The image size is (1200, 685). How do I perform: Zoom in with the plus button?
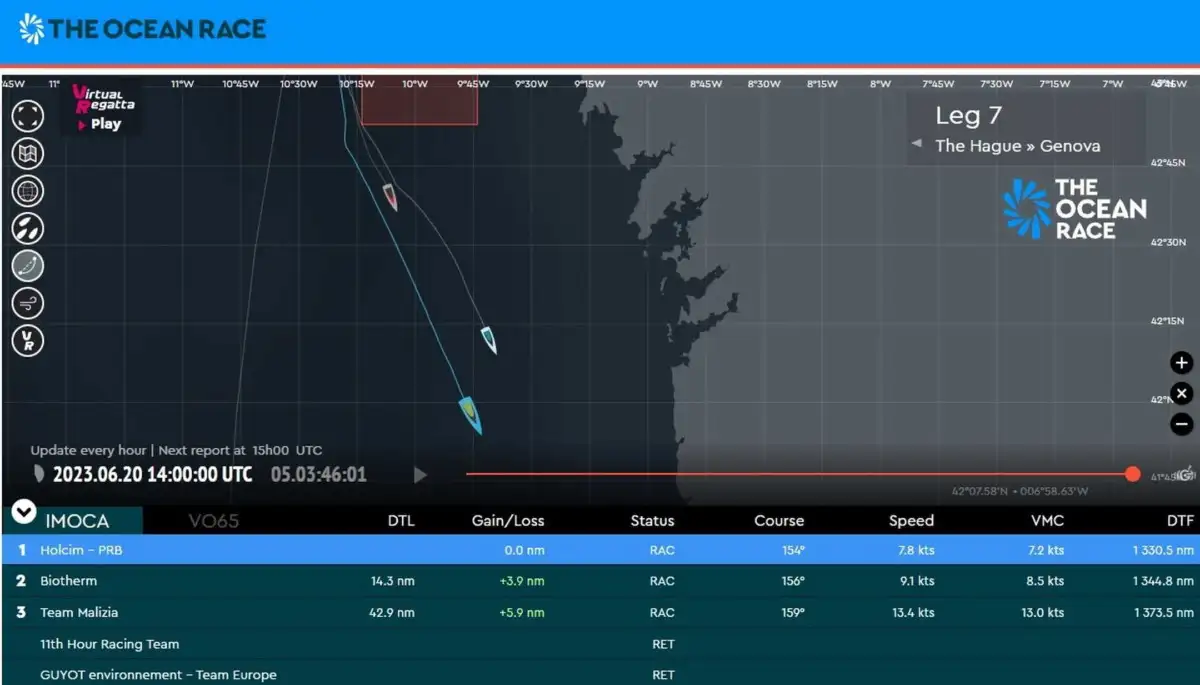pos(1181,363)
